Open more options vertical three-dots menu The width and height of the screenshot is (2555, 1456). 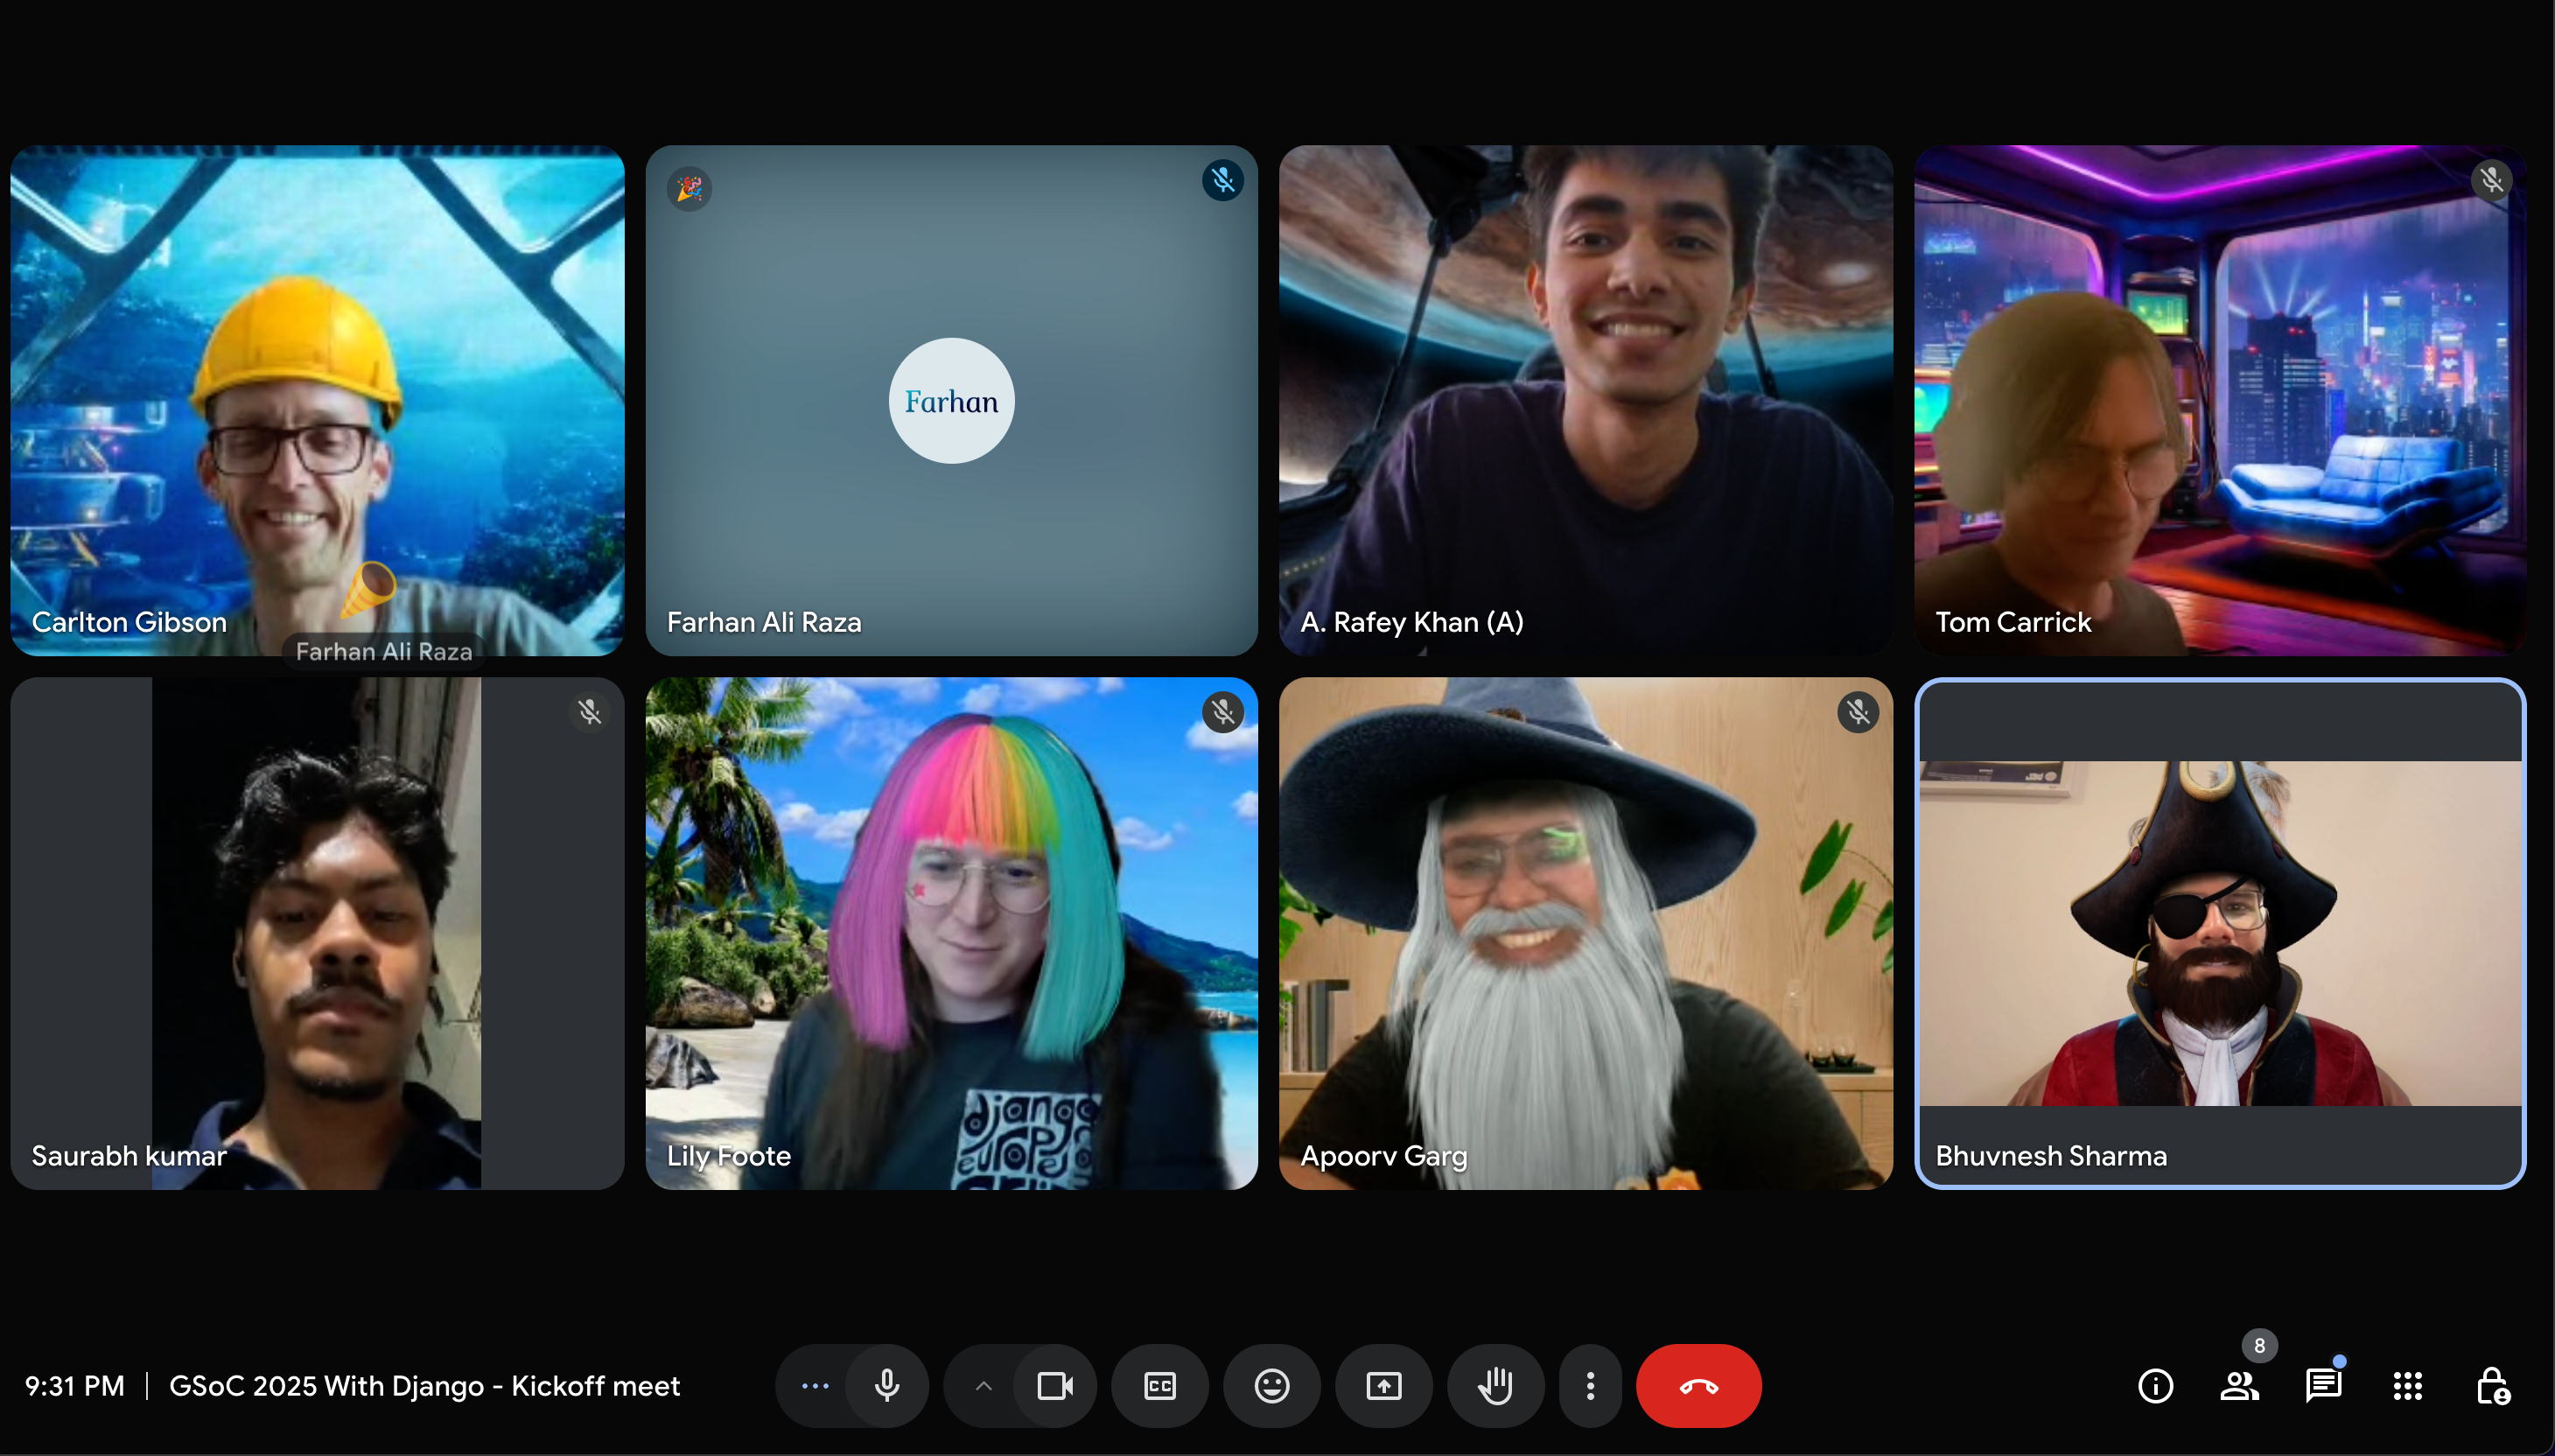[x=1590, y=1386]
